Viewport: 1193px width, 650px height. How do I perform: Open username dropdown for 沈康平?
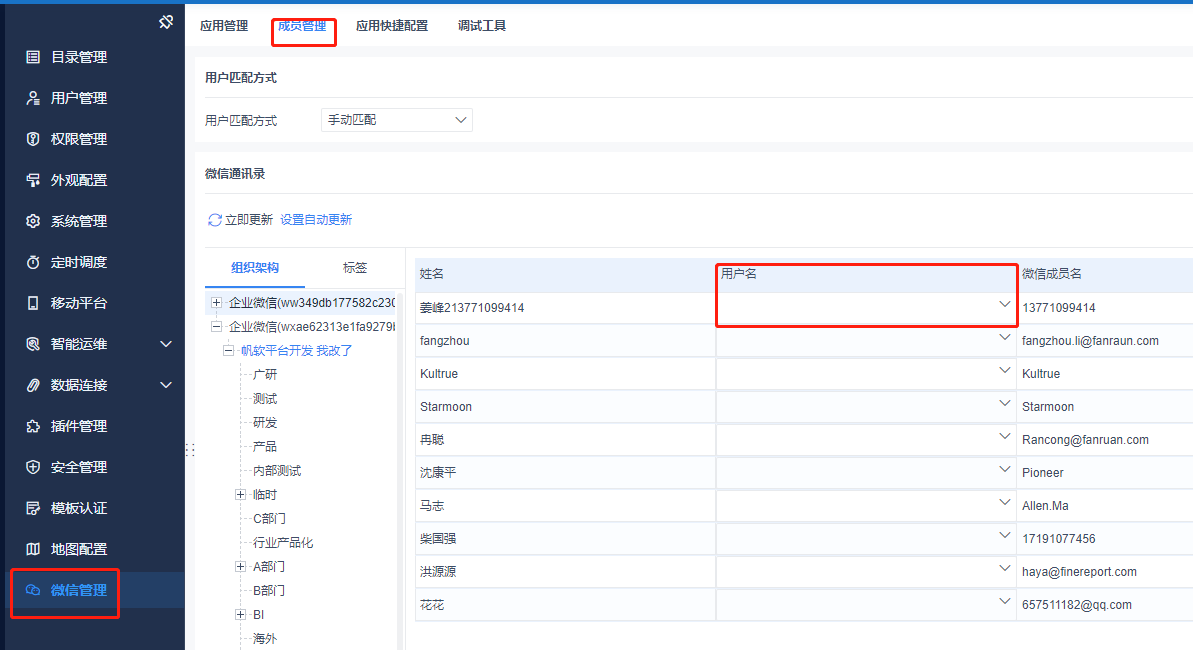1004,470
